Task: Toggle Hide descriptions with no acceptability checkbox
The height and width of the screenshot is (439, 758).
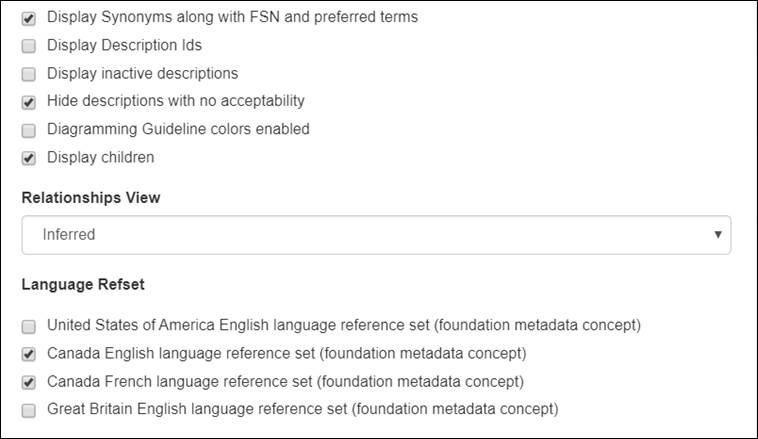Action: [29, 102]
